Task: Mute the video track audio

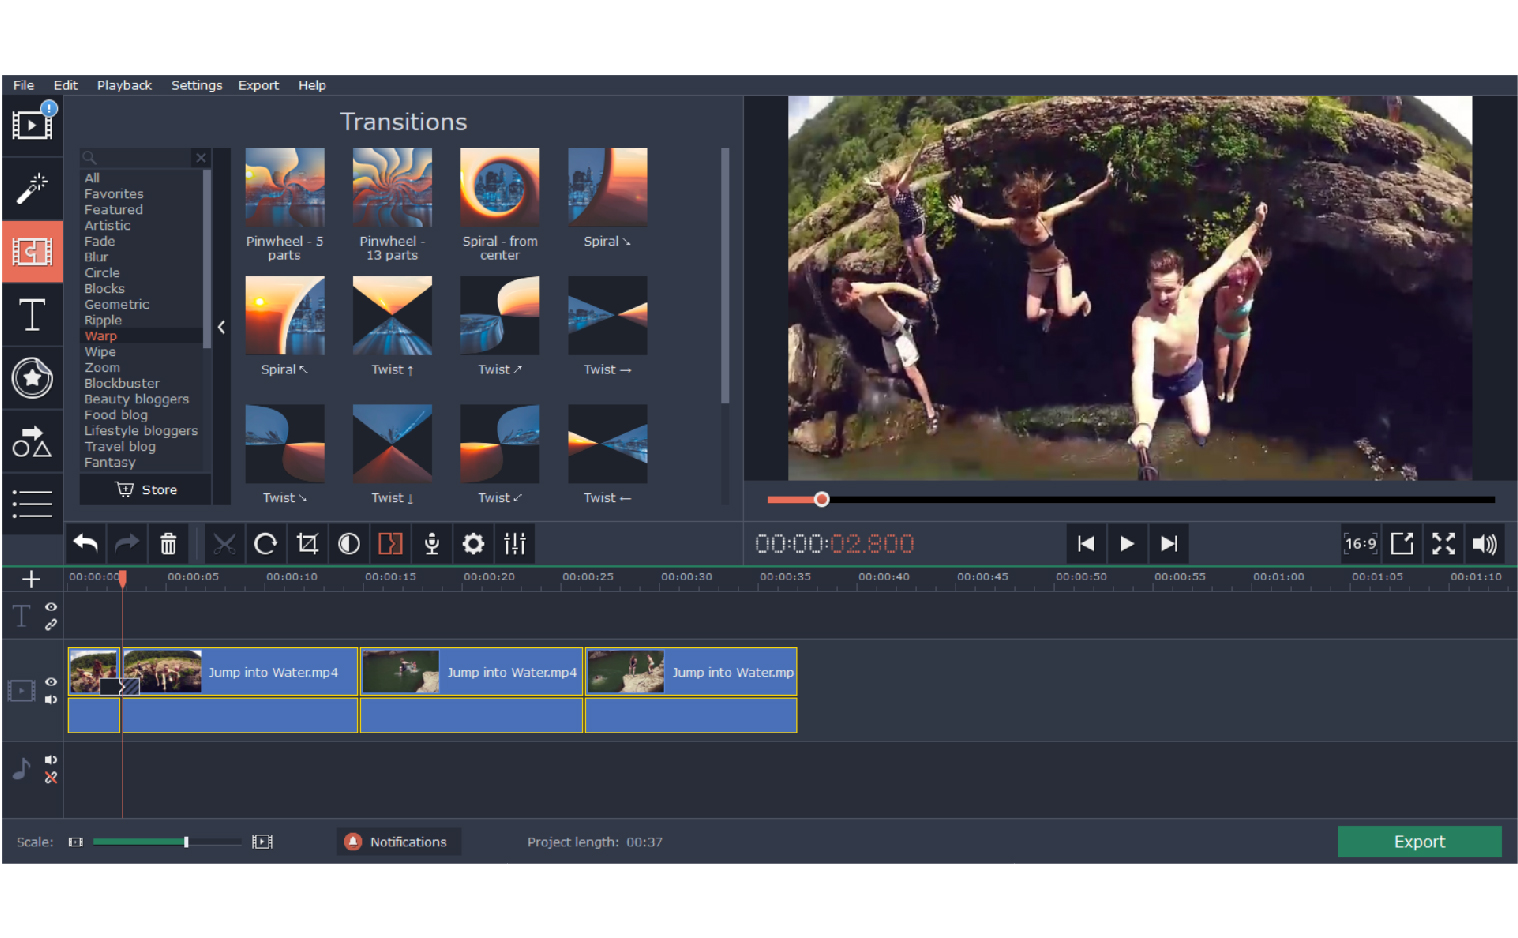Action: pyautogui.click(x=51, y=699)
